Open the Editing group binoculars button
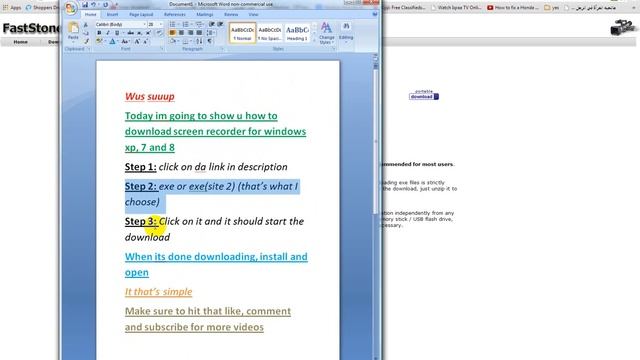The width and height of the screenshot is (640, 360). pyautogui.click(x=346, y=33)
